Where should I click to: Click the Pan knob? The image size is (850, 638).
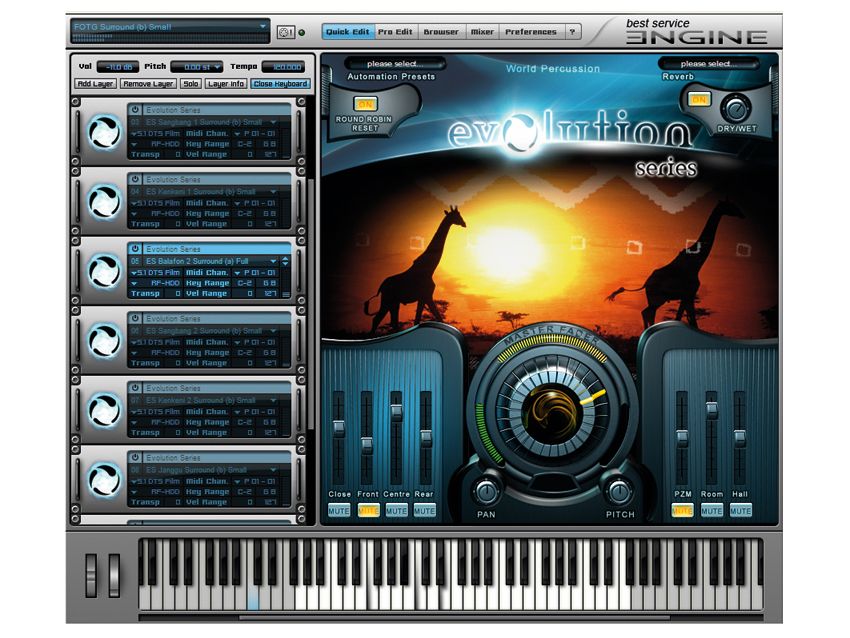point(486,492)
